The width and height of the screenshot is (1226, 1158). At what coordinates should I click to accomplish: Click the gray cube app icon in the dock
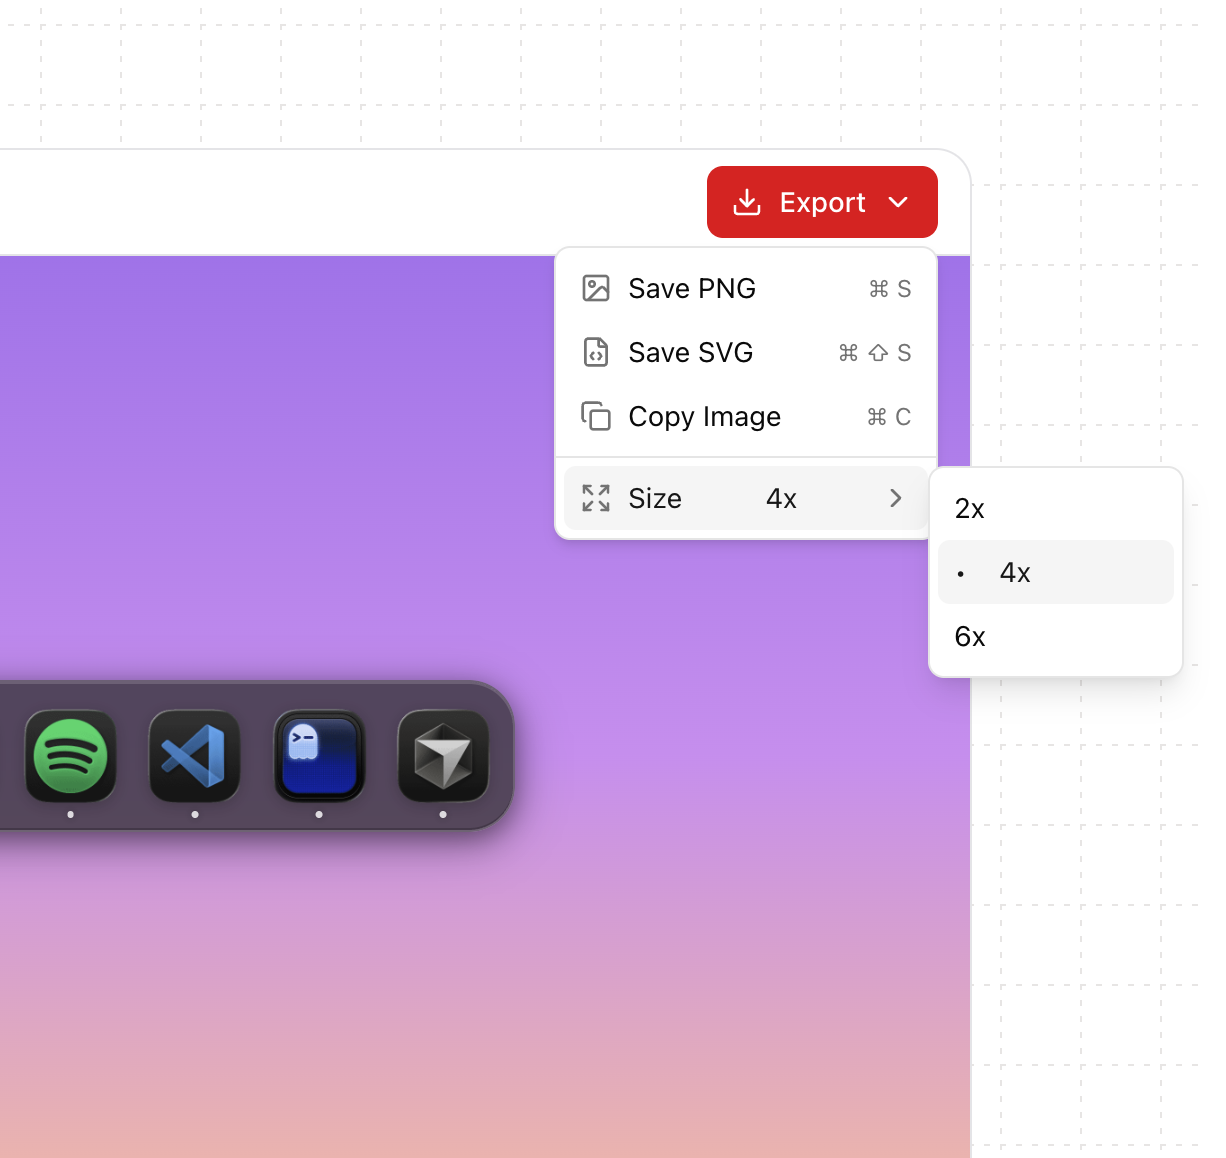pyautogui.click(x=442, y=757)
